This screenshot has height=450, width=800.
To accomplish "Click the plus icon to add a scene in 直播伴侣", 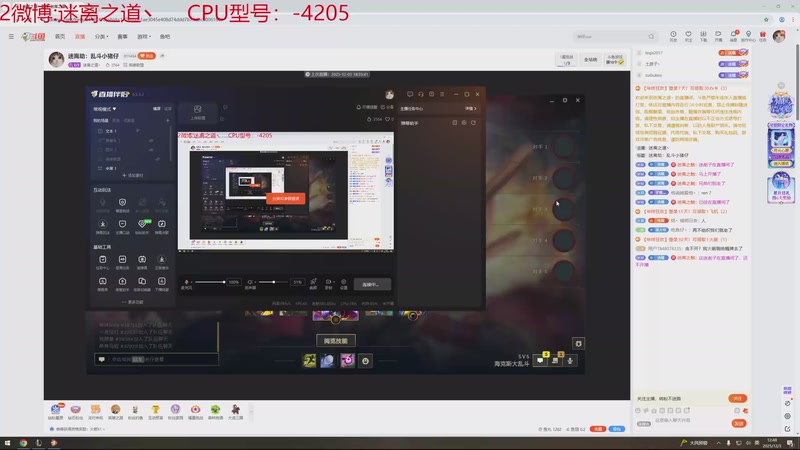I will 167,120.
